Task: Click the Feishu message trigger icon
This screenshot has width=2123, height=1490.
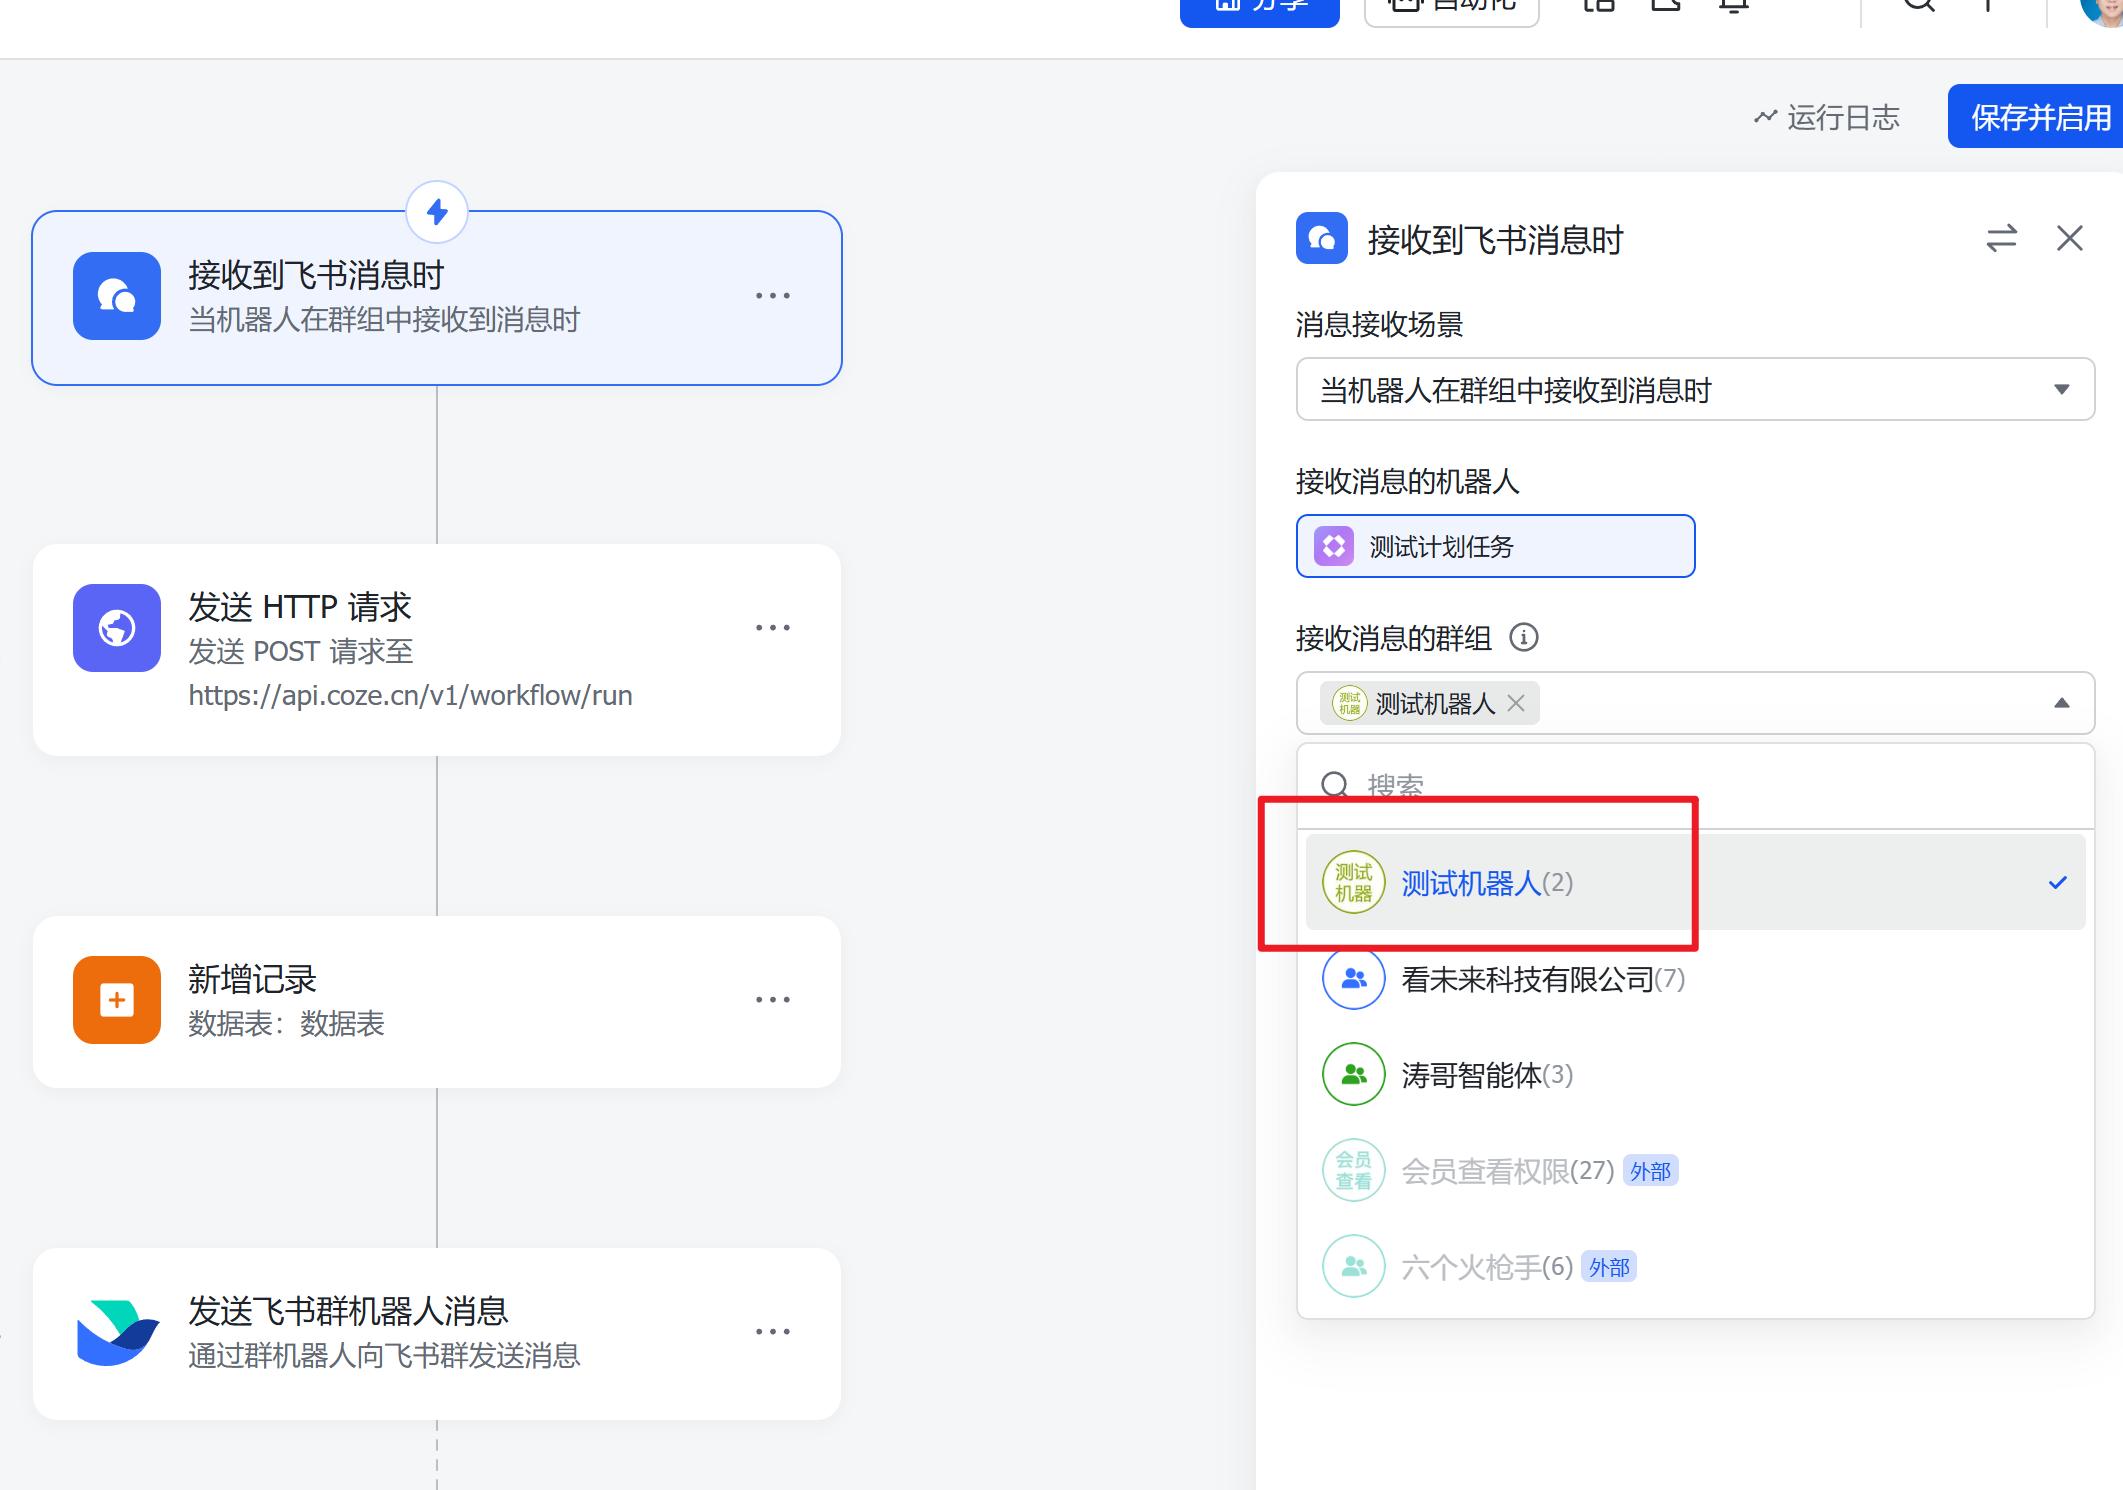Action: [x=116, y=296]
